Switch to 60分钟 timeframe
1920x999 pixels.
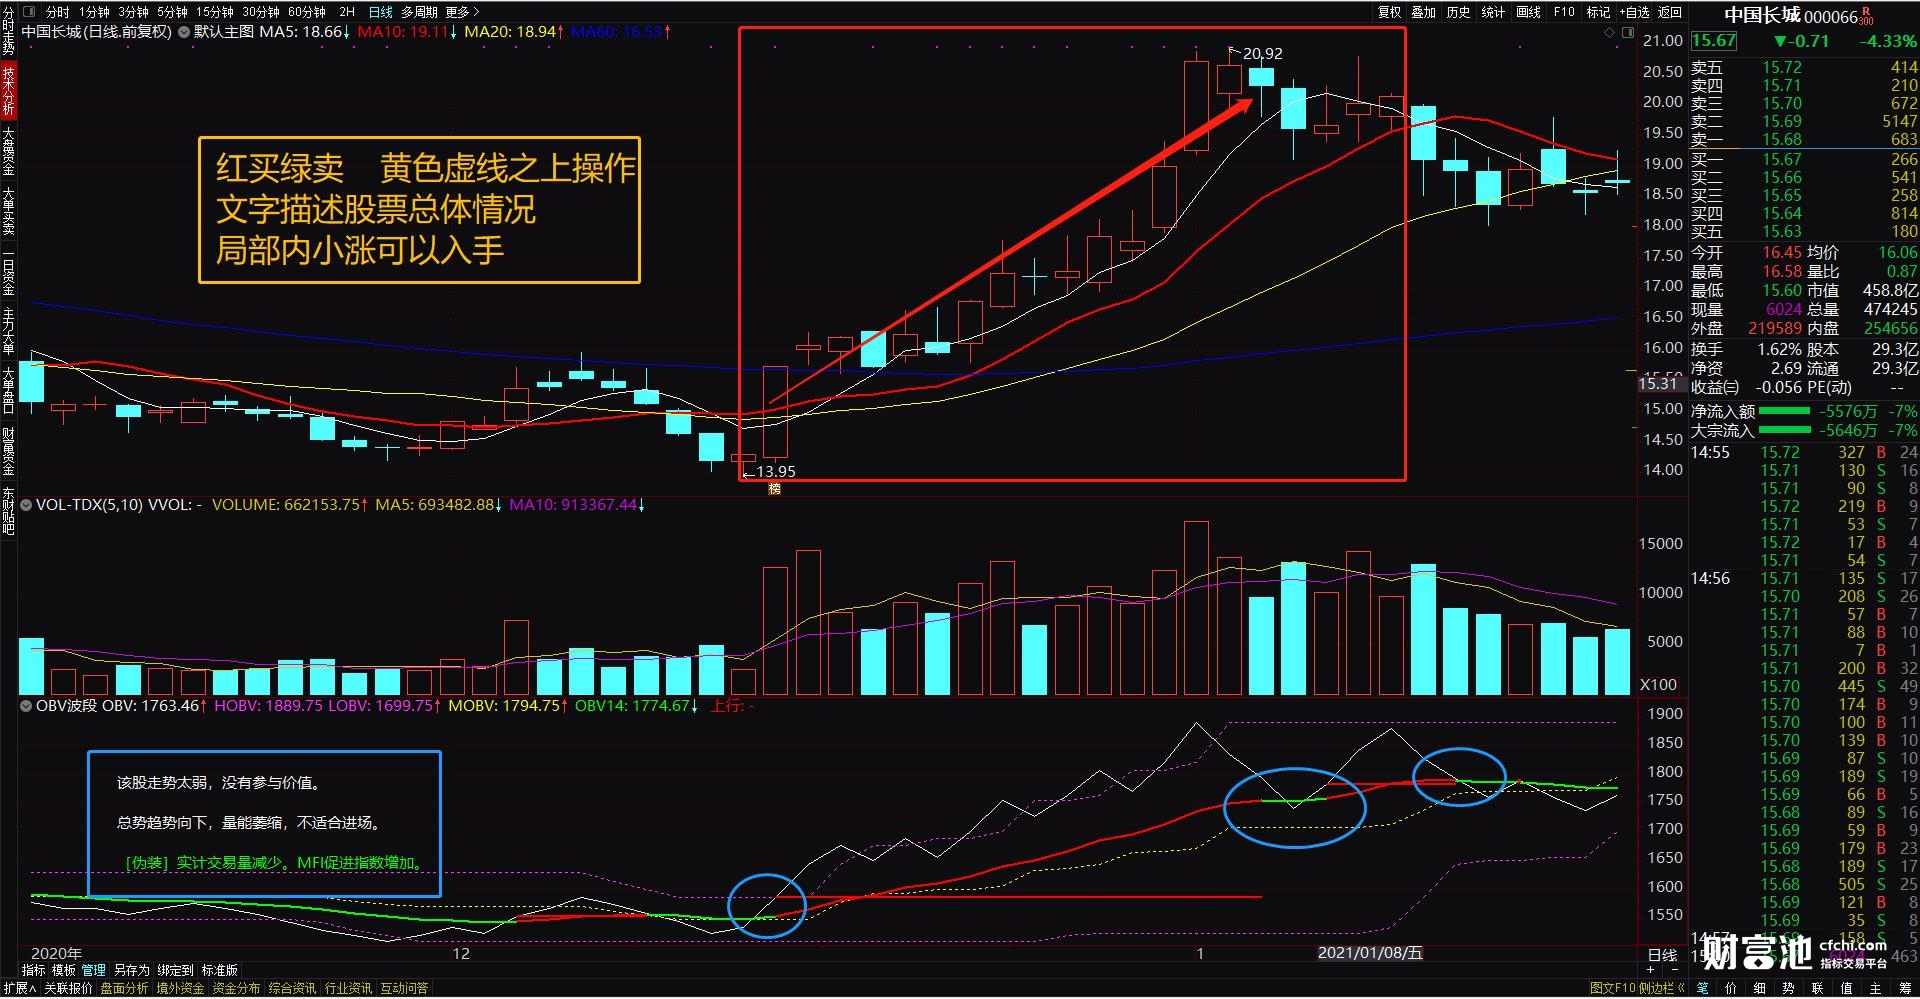coord(307,12)
